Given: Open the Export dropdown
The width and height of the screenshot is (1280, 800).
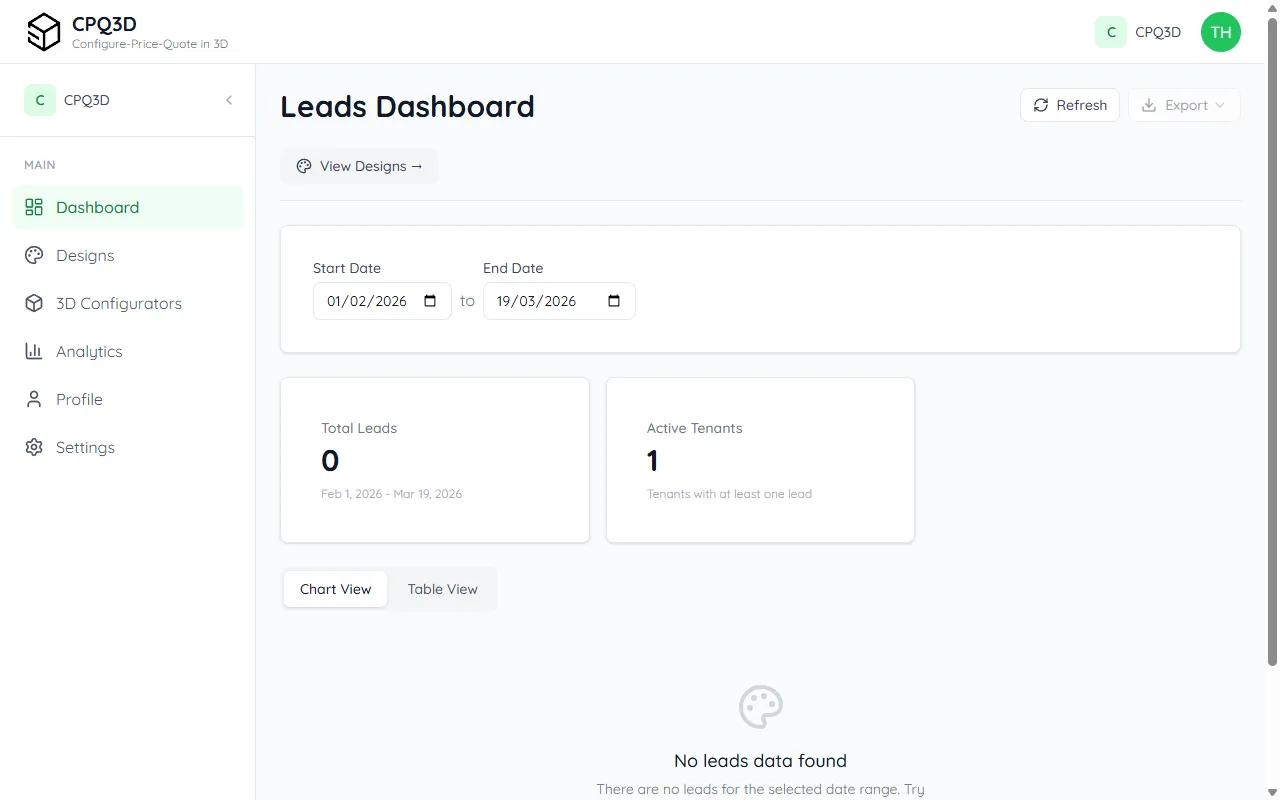Looking at the screenshot, I should [x=1184, y=105].
